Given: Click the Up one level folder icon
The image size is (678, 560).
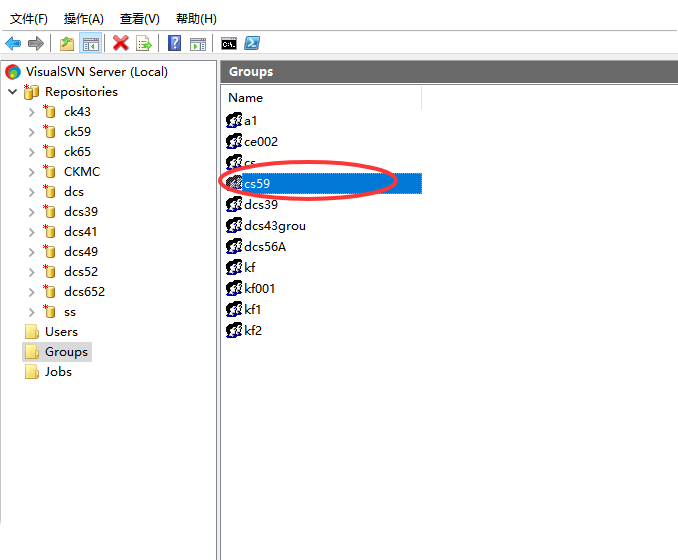Looking at the screenshot, I should coord(67,44).
